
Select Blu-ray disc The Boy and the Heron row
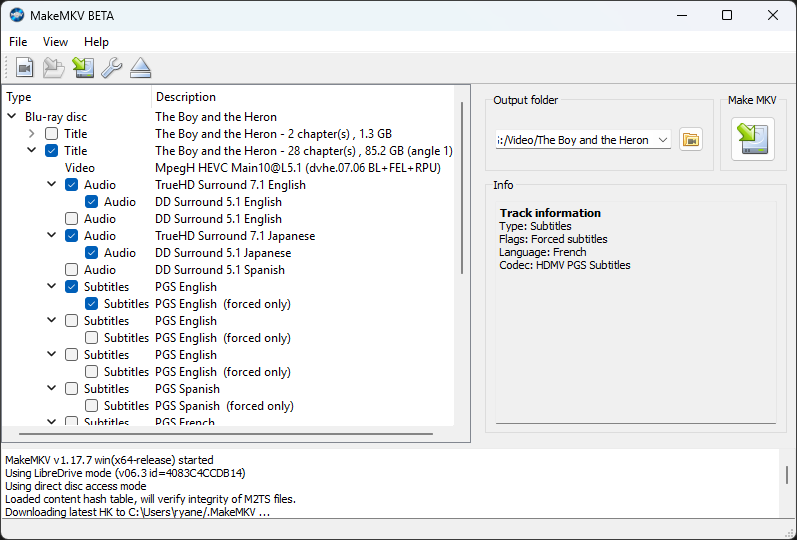(228, 116)
